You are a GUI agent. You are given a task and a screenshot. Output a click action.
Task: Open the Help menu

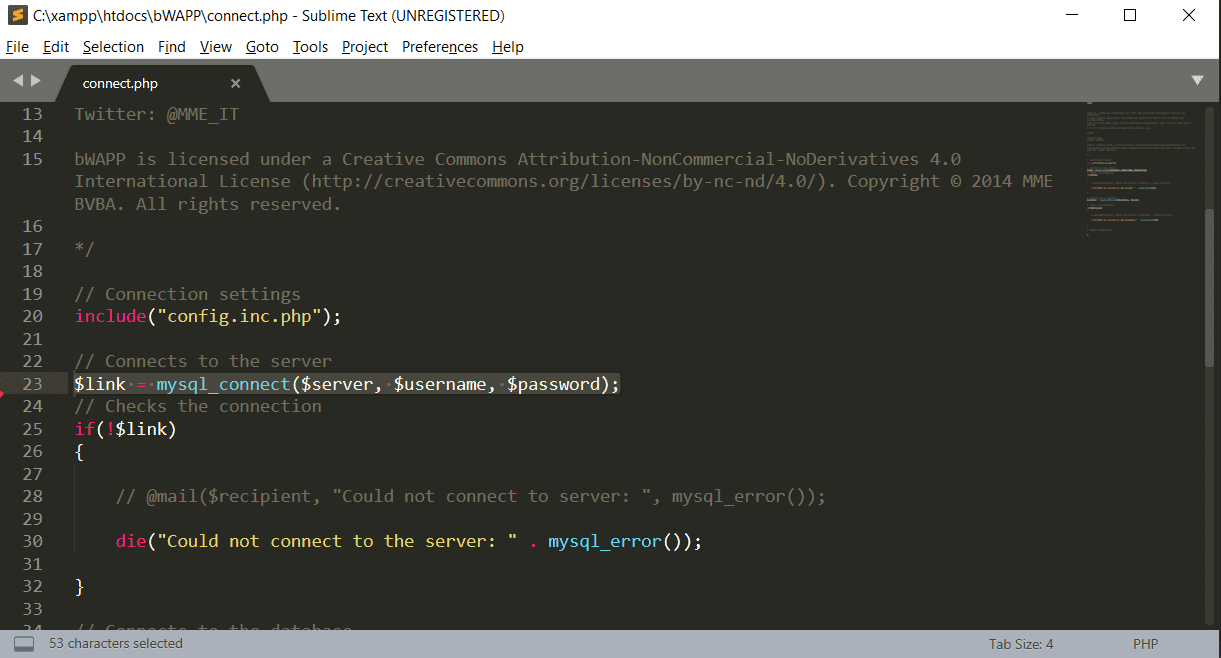point(508,47)
